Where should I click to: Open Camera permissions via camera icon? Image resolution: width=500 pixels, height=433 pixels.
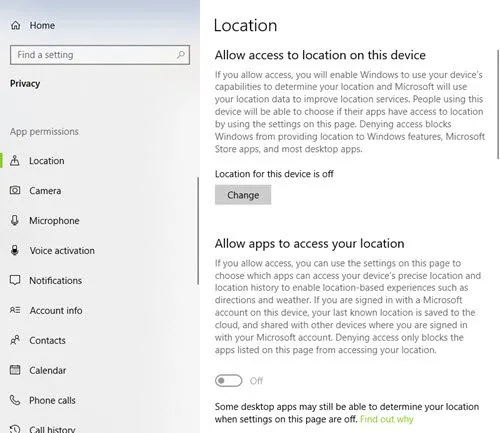pyautogui.click(x=15, y=190)
